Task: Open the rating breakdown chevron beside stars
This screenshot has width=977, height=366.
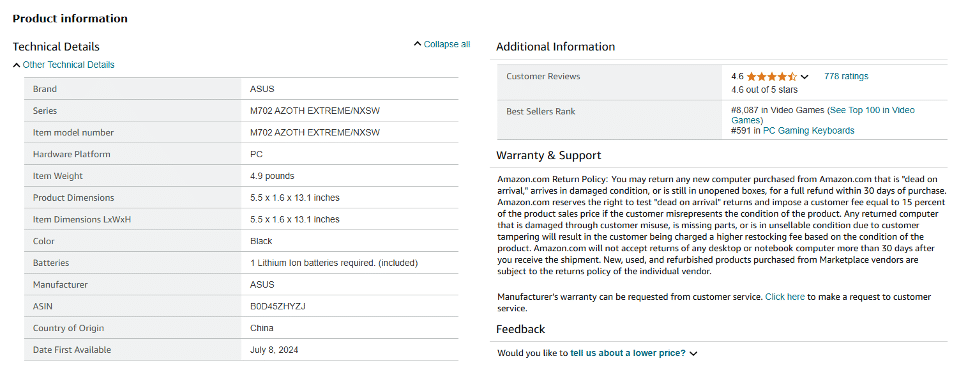Action: [x=804, y=77]
